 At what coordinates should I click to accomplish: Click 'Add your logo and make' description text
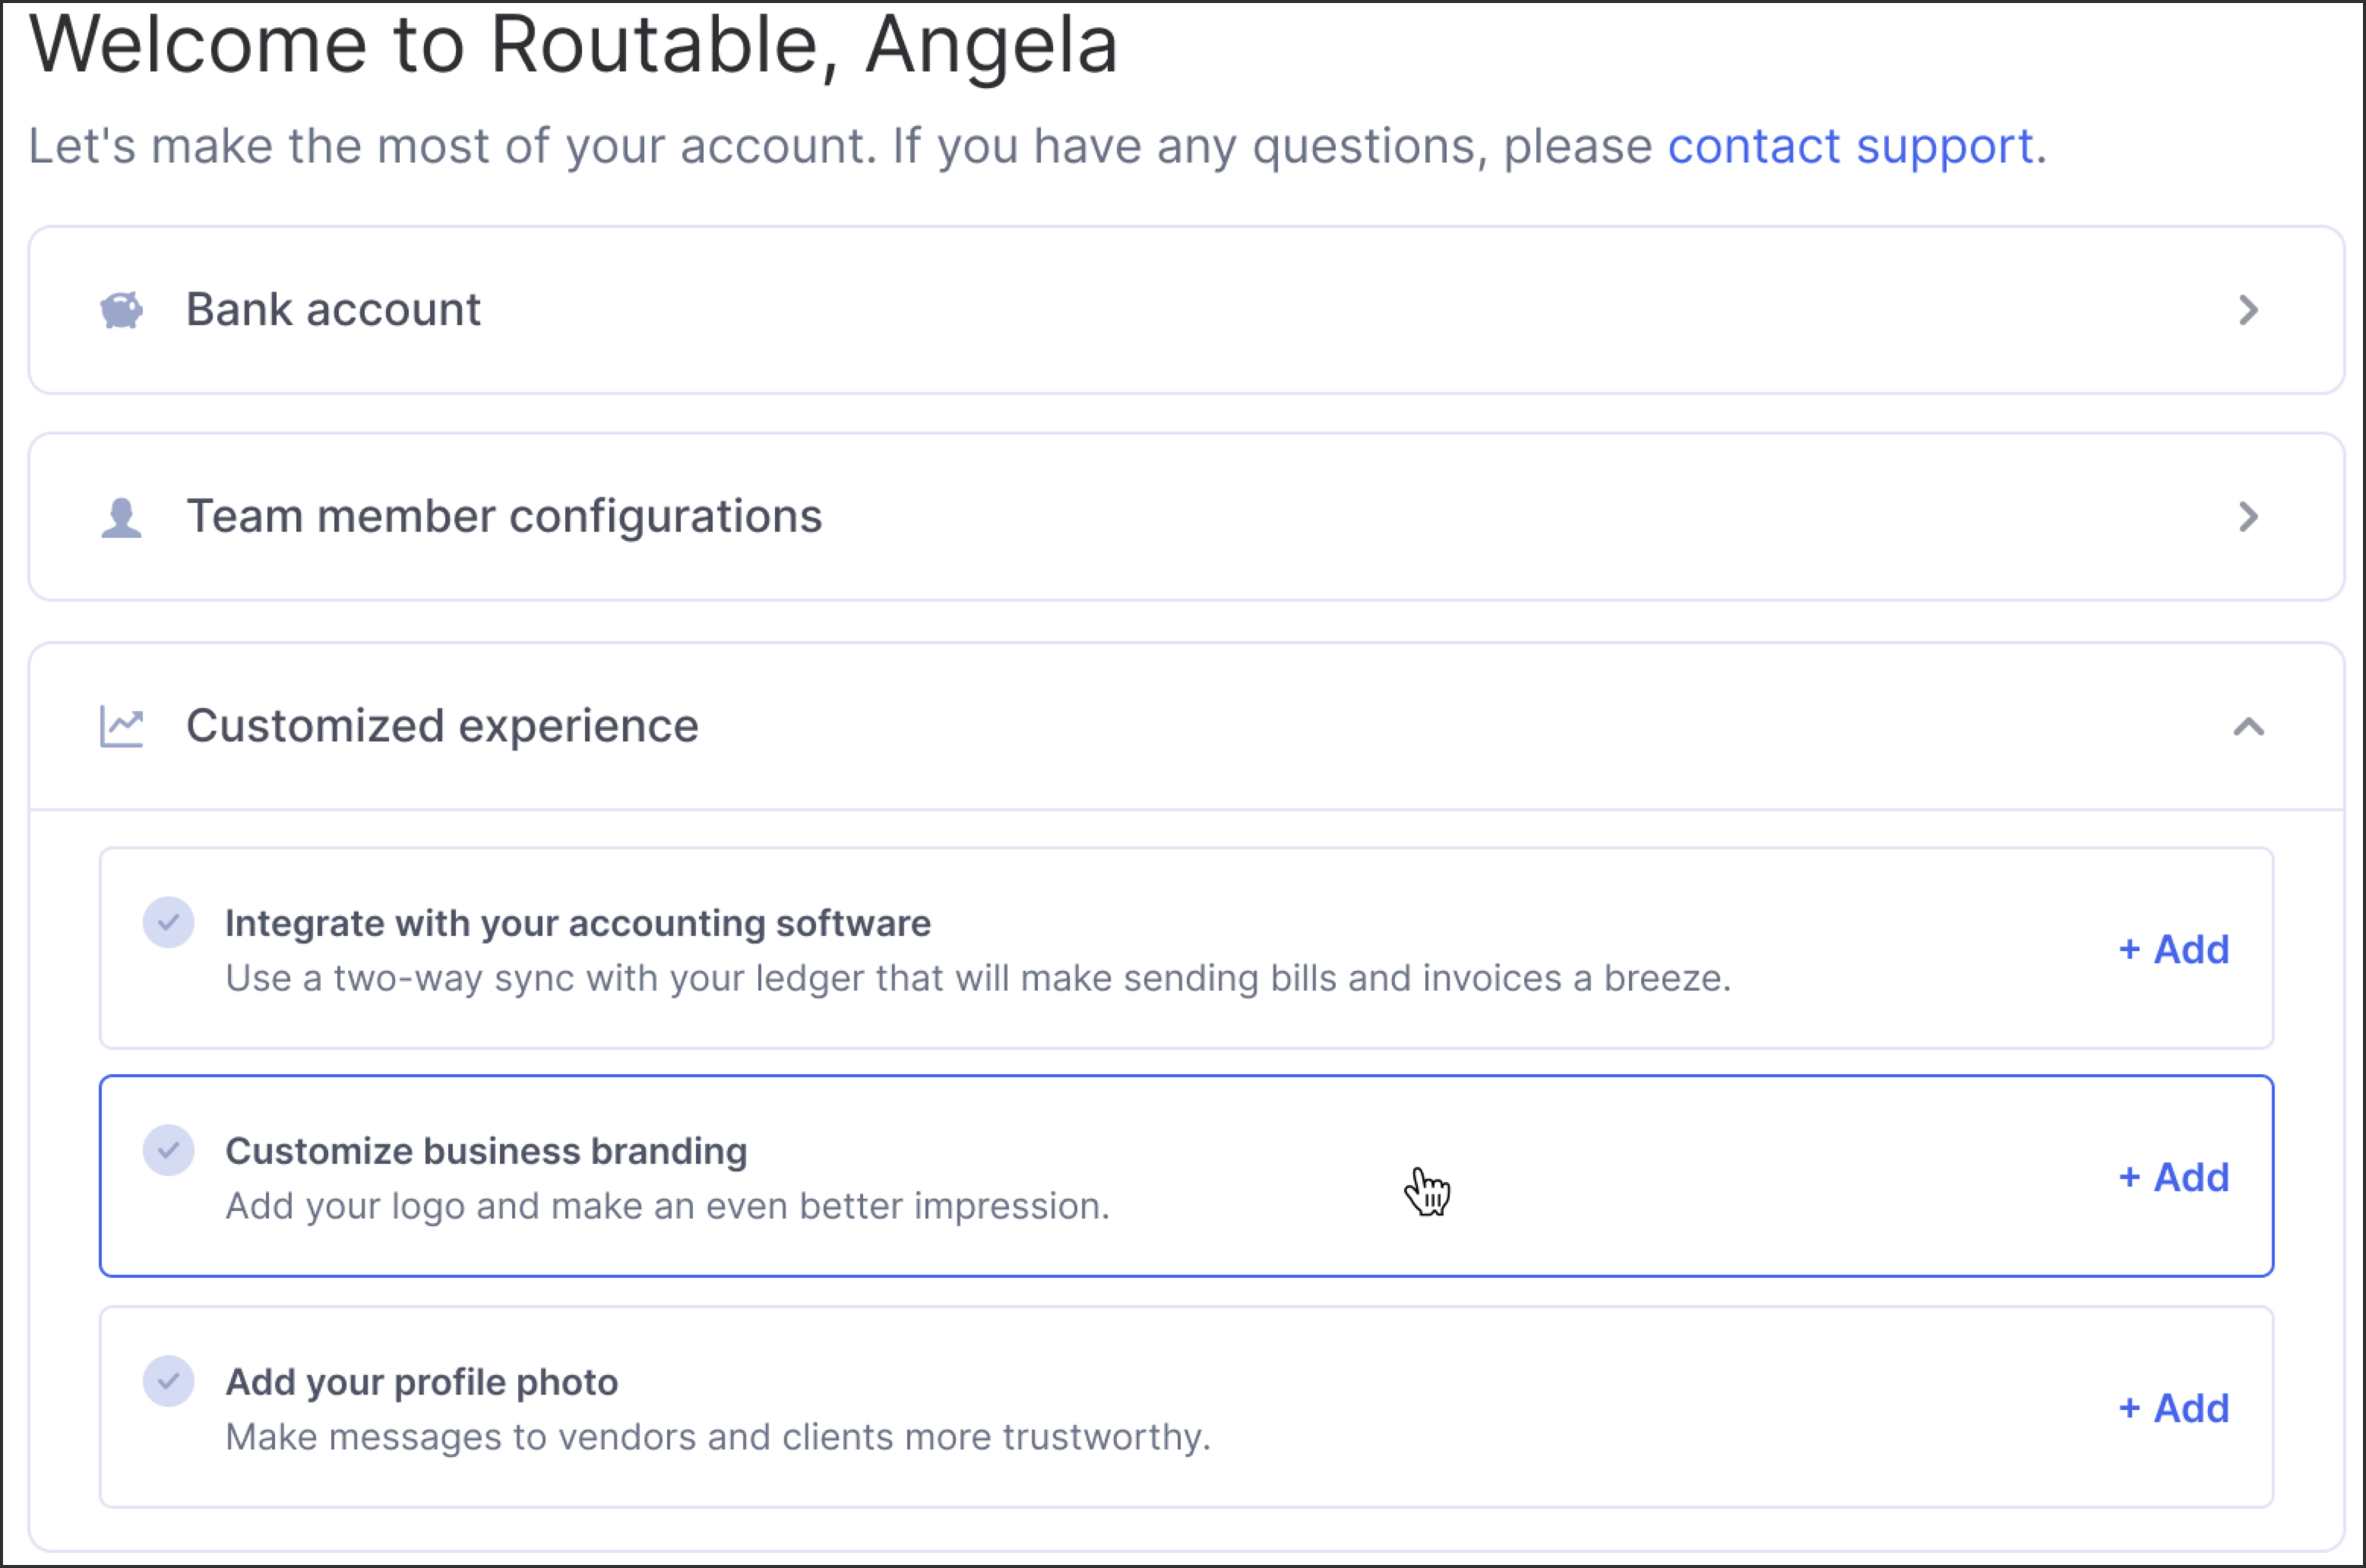pyautogui.click(x=668, y=1206)
